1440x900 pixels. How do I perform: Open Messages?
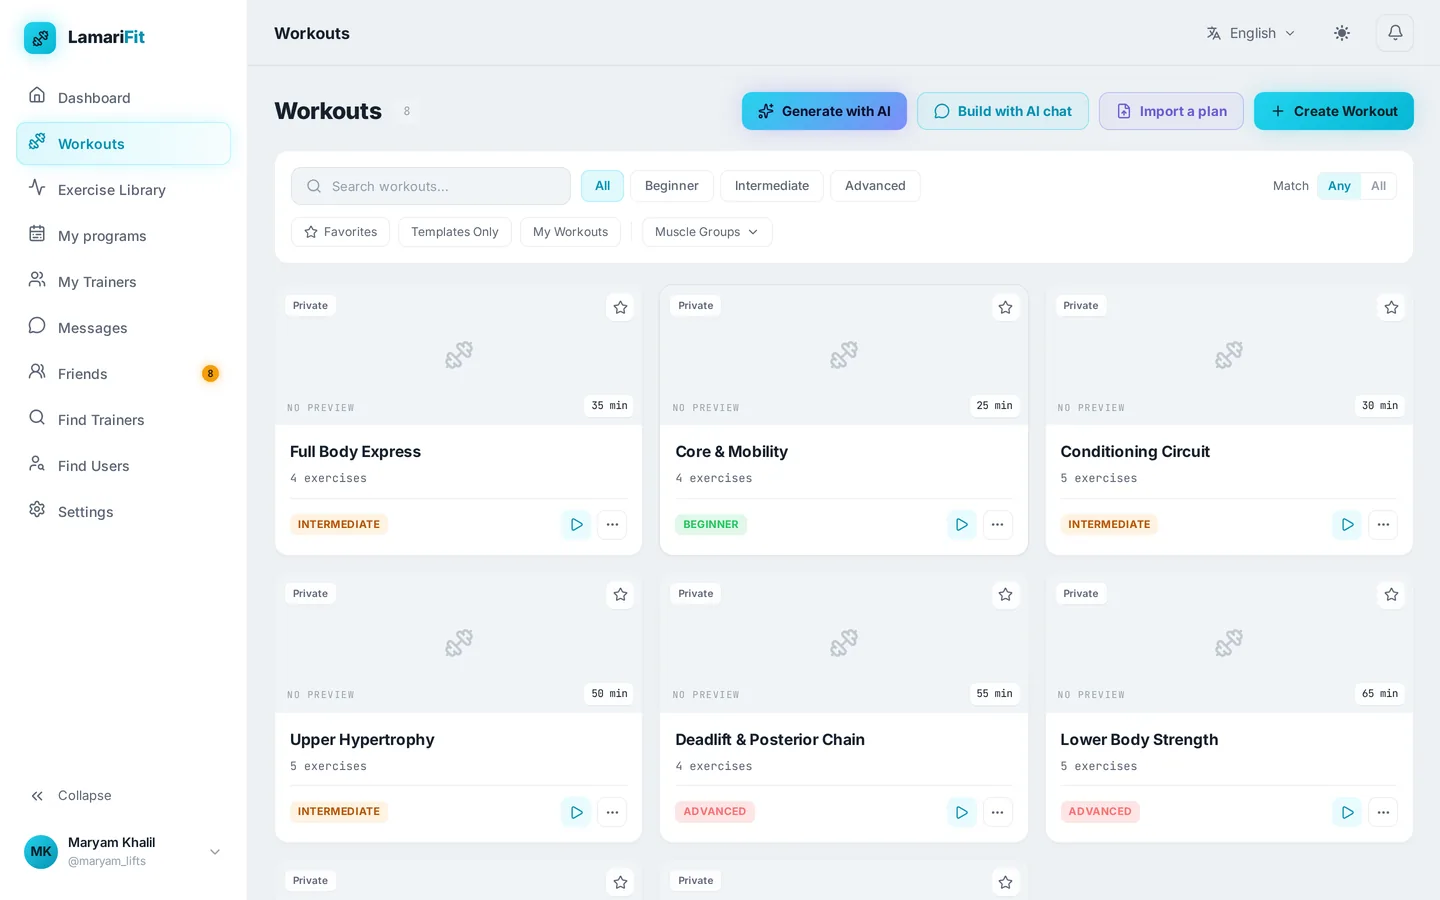pyautogui.click(x=123, y=327)
